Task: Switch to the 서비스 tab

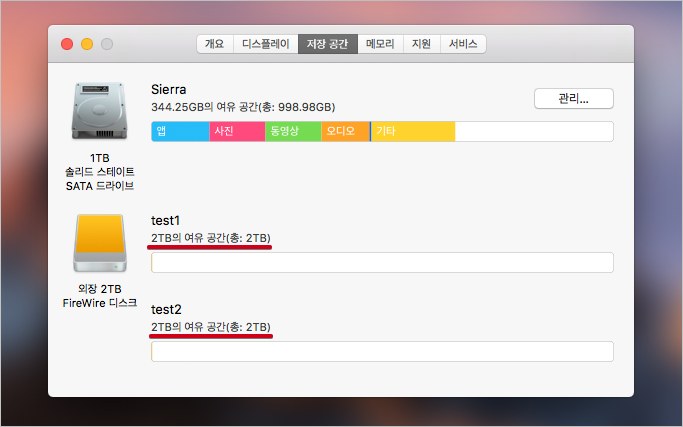Action: tap(463, 44)
